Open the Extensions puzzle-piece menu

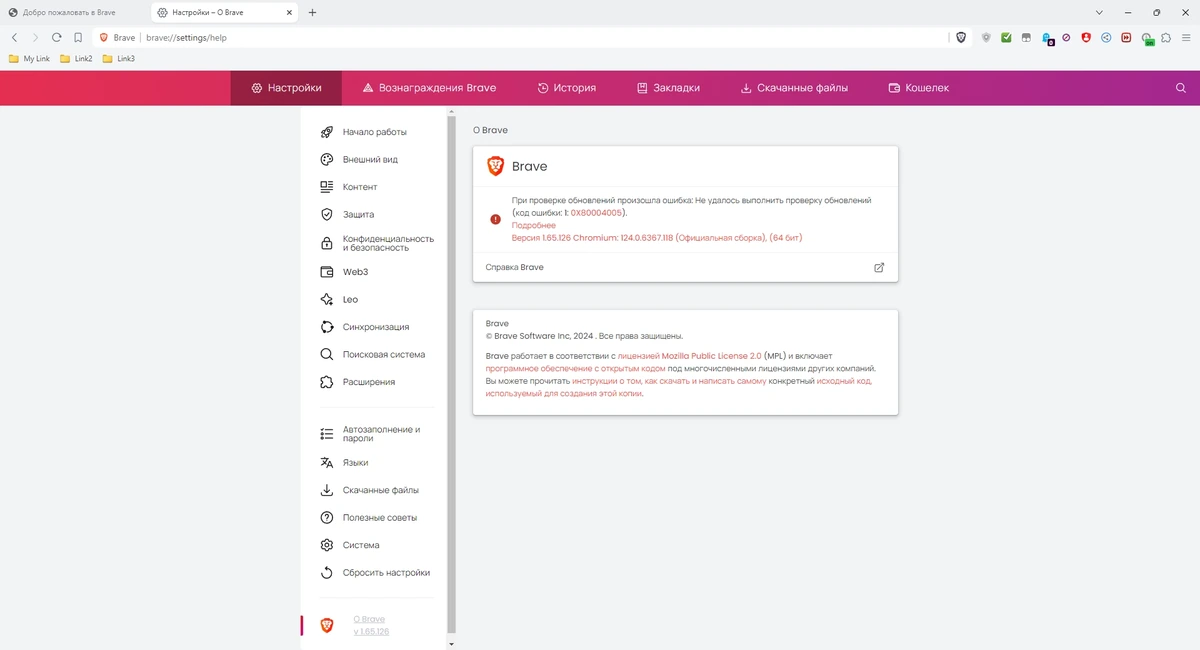(x=1166, y=37)
